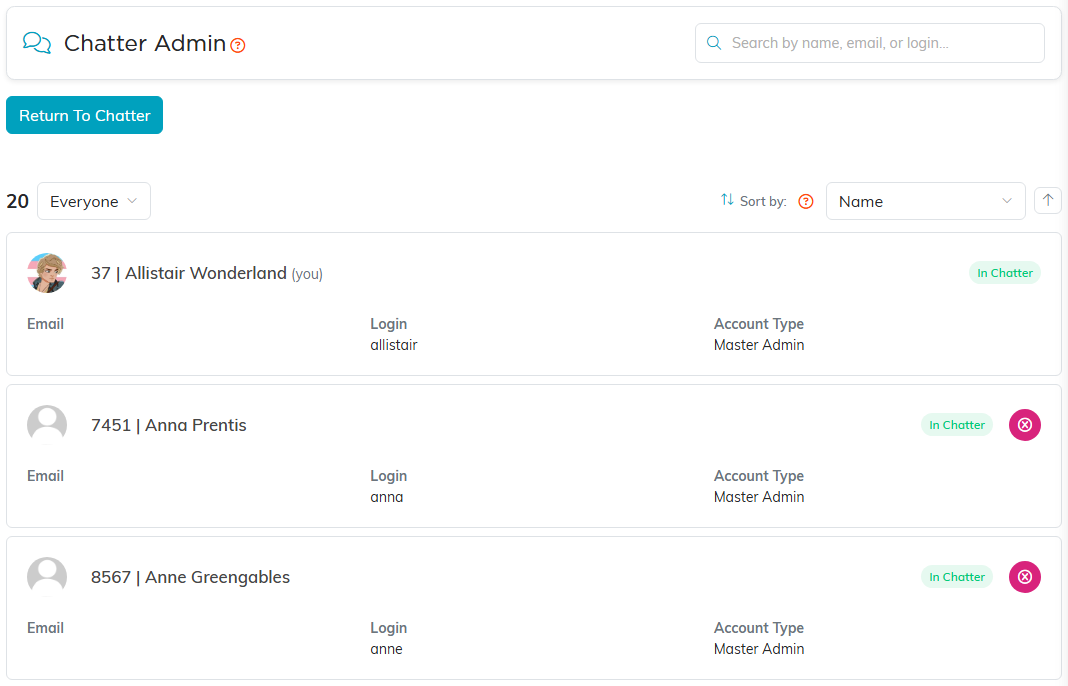
Task: Click the Email label in Allistair's card
Action: click(46, 324)
